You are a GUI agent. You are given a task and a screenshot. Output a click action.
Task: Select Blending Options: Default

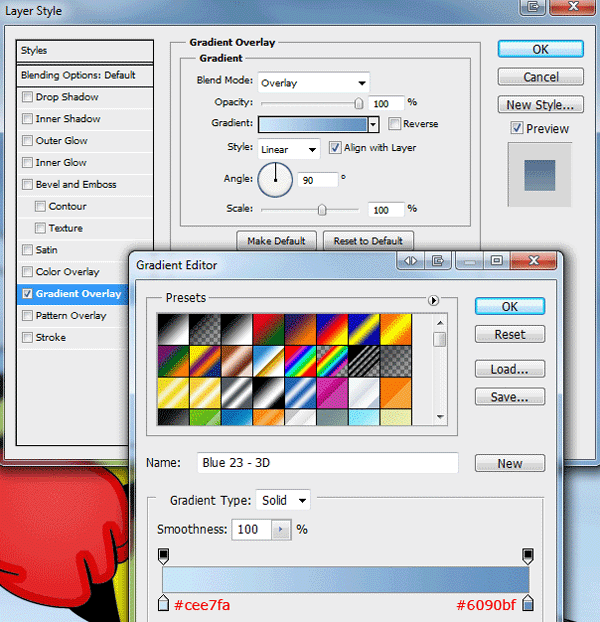84,75
